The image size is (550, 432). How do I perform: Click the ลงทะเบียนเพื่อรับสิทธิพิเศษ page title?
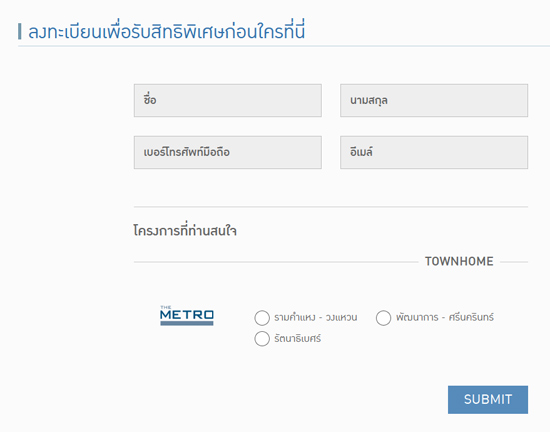click(167, 31)
